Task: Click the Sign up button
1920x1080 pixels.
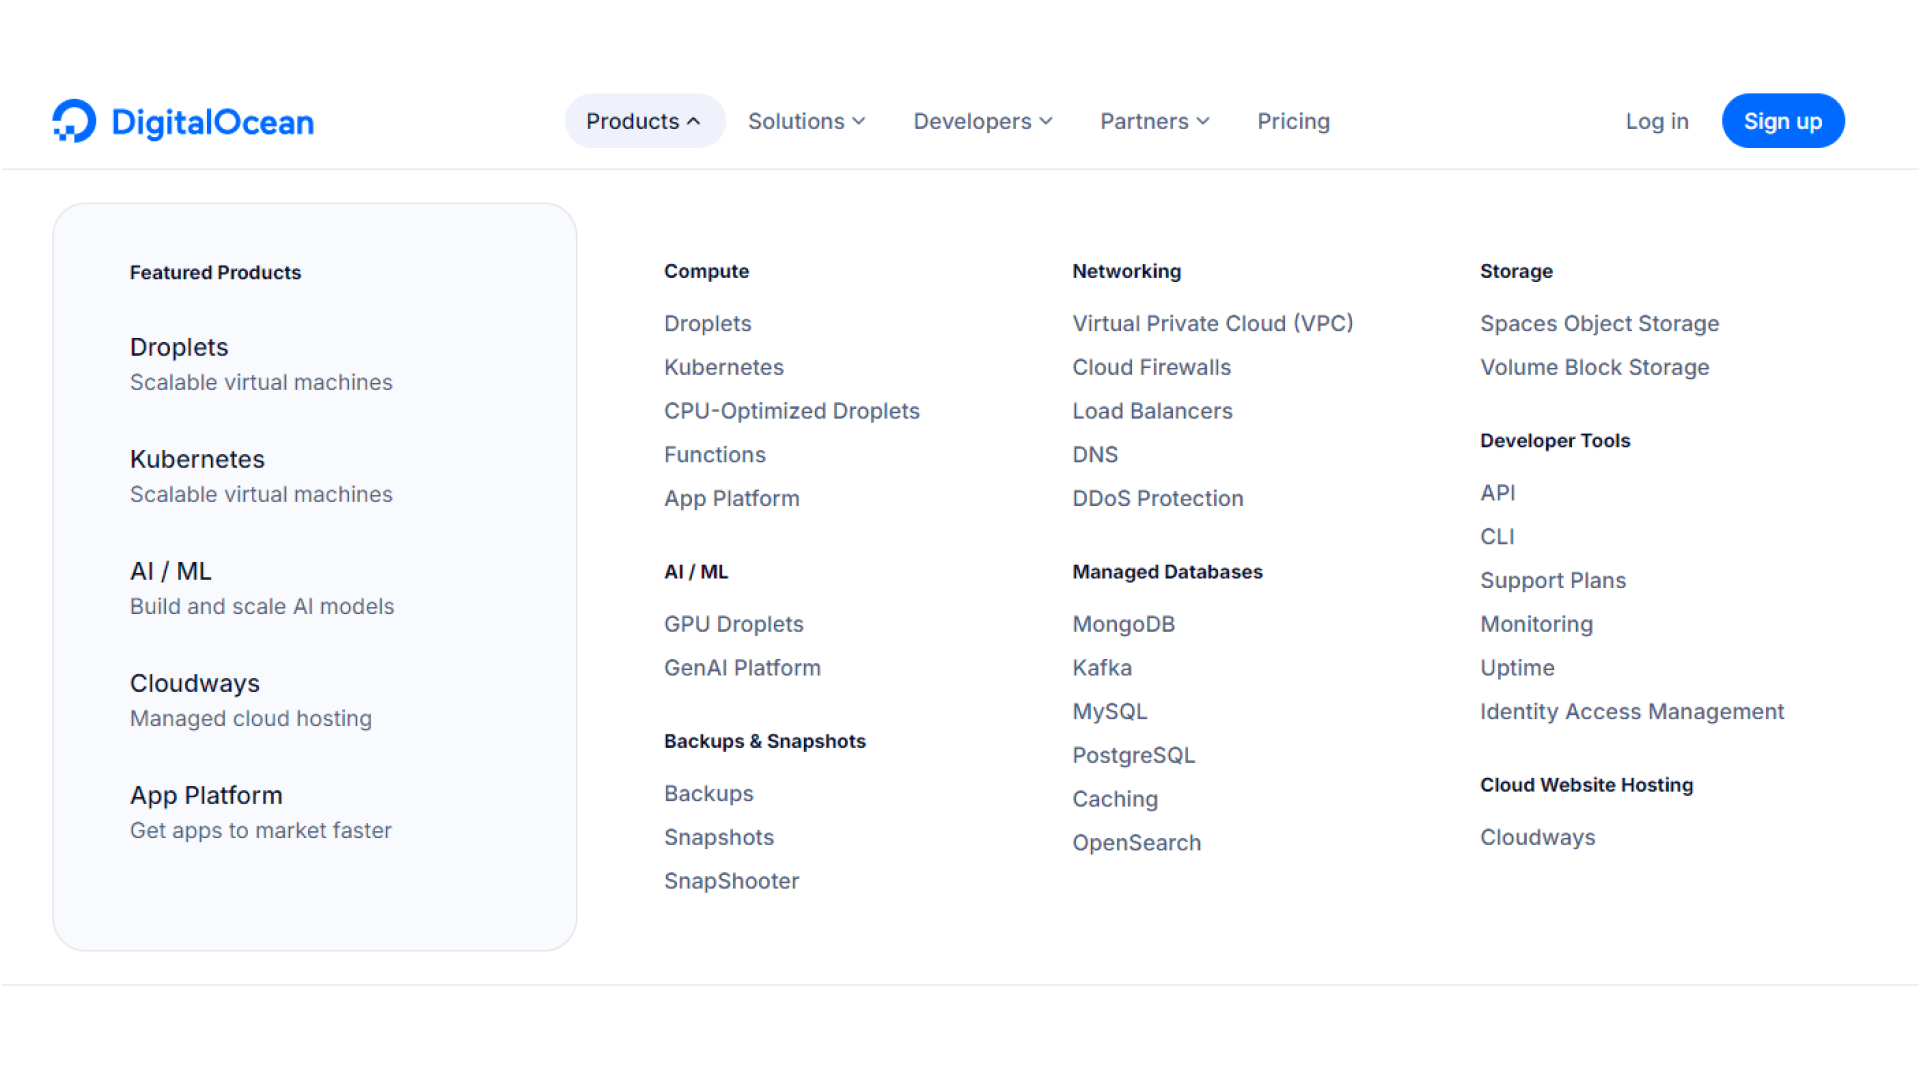Action: point(1783,121)
